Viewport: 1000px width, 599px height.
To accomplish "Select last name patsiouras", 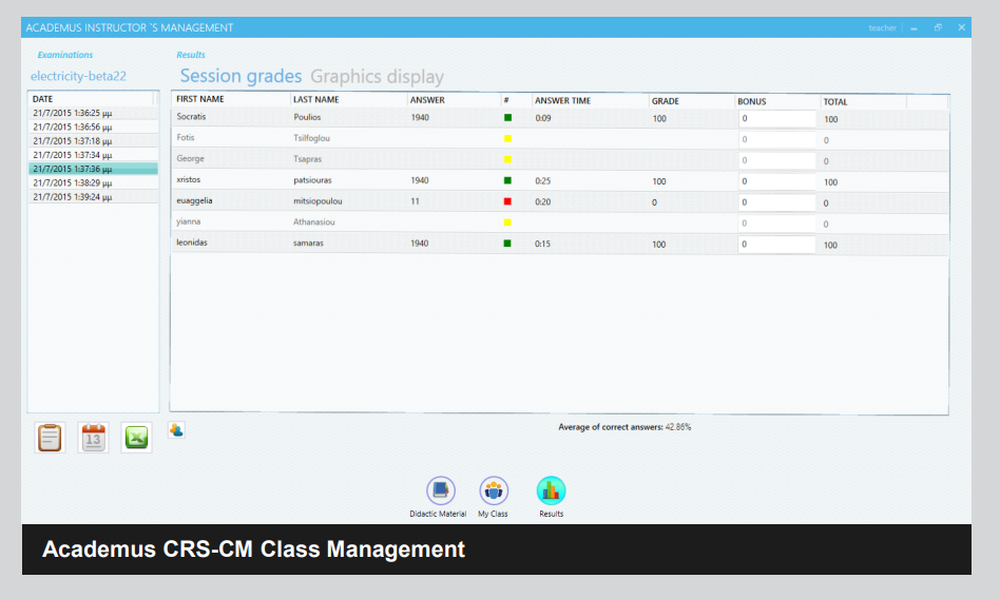I will coord(312,180).
